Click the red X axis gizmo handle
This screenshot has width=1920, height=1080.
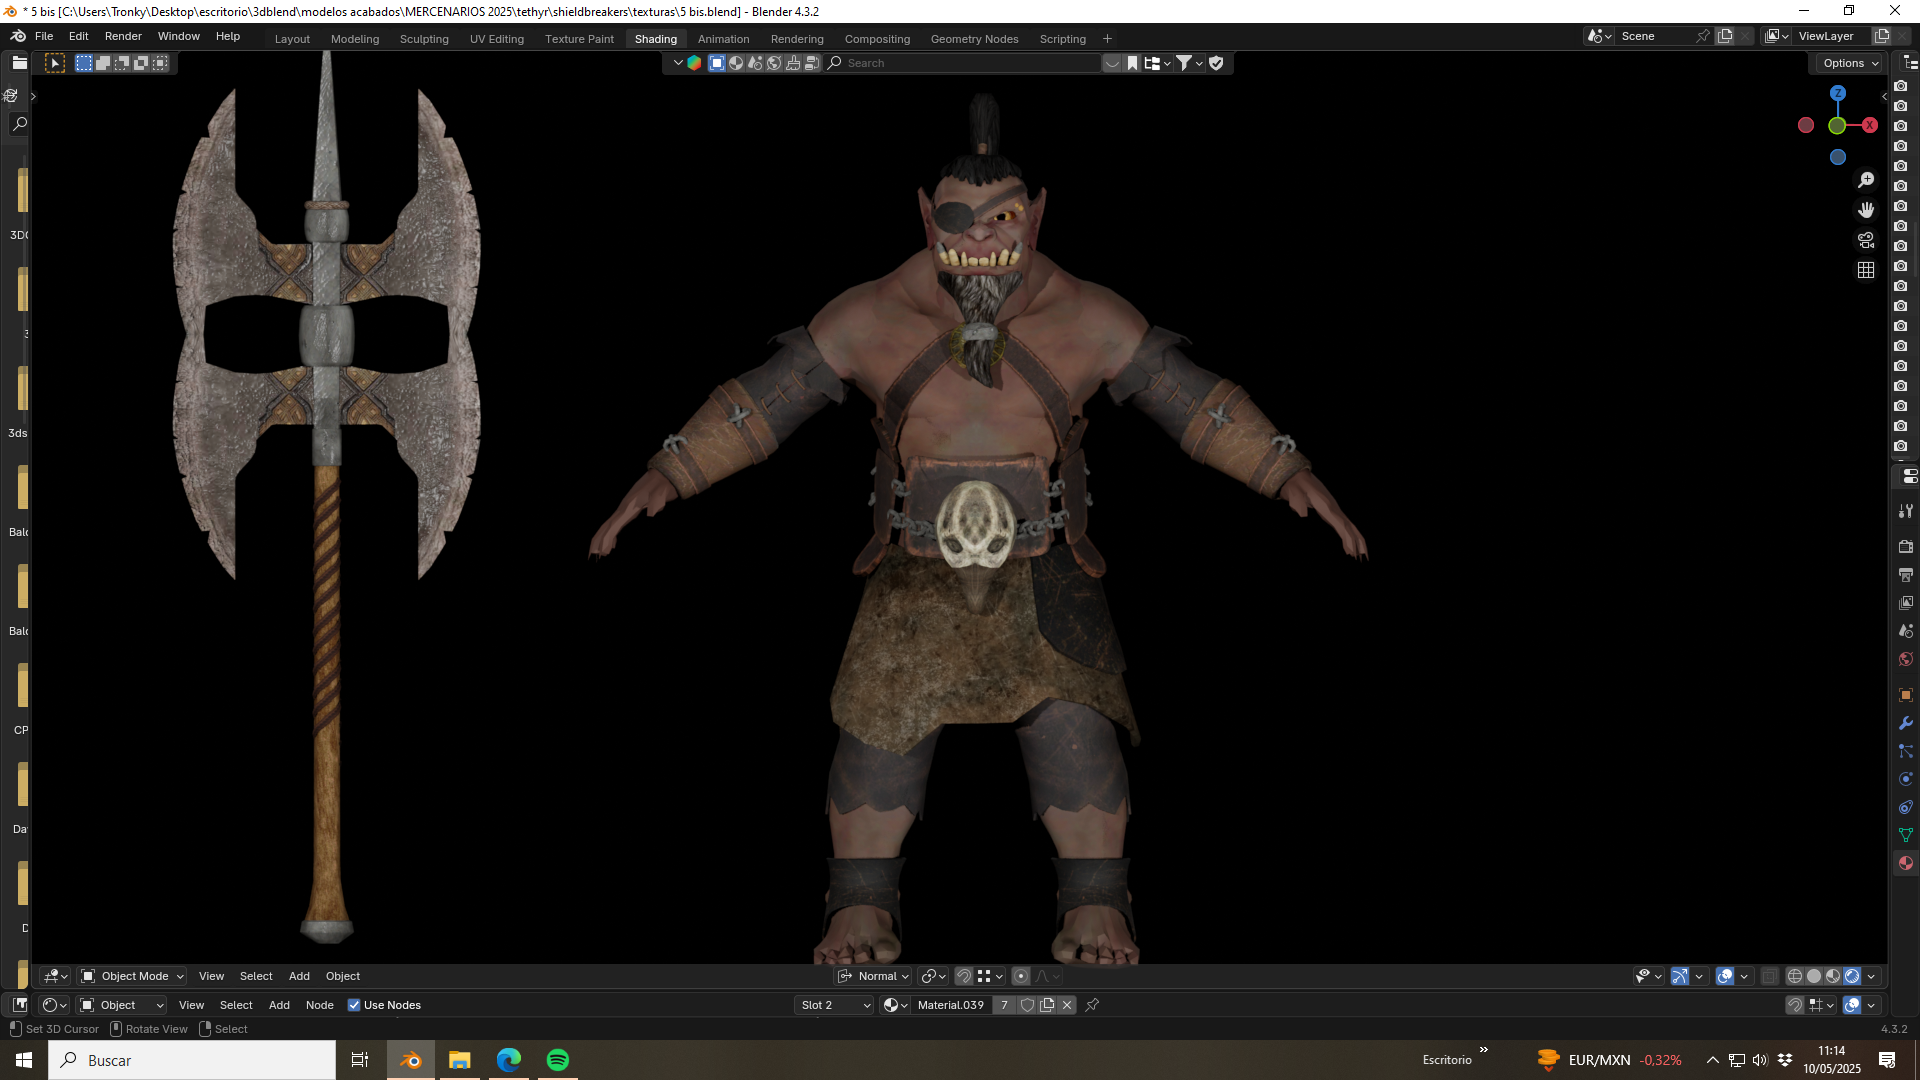1869,125
